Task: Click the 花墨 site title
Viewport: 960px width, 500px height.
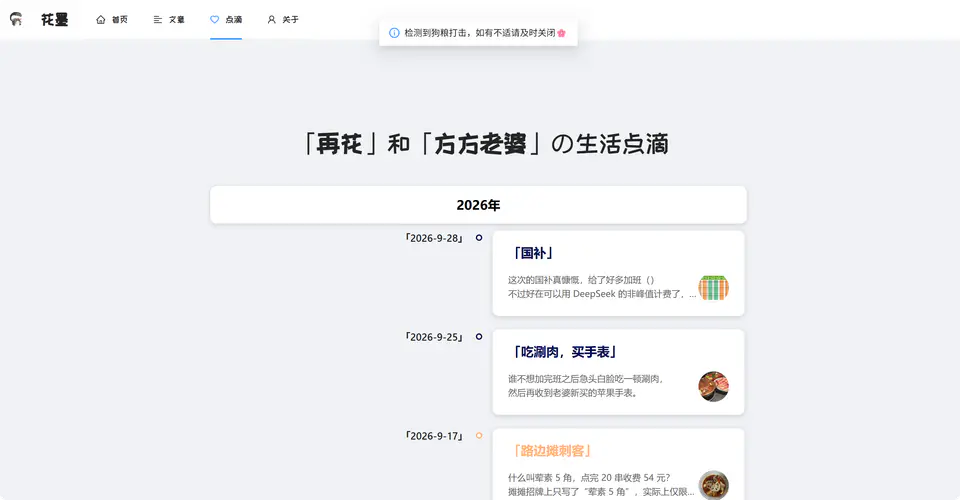Action: point(54,20)
